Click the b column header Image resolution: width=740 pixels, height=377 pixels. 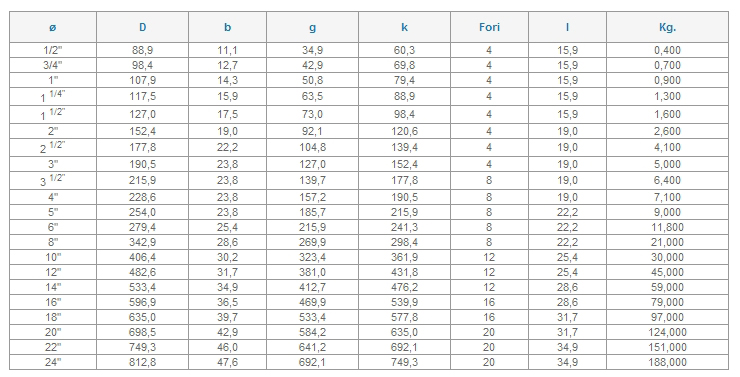coord(227,27)
